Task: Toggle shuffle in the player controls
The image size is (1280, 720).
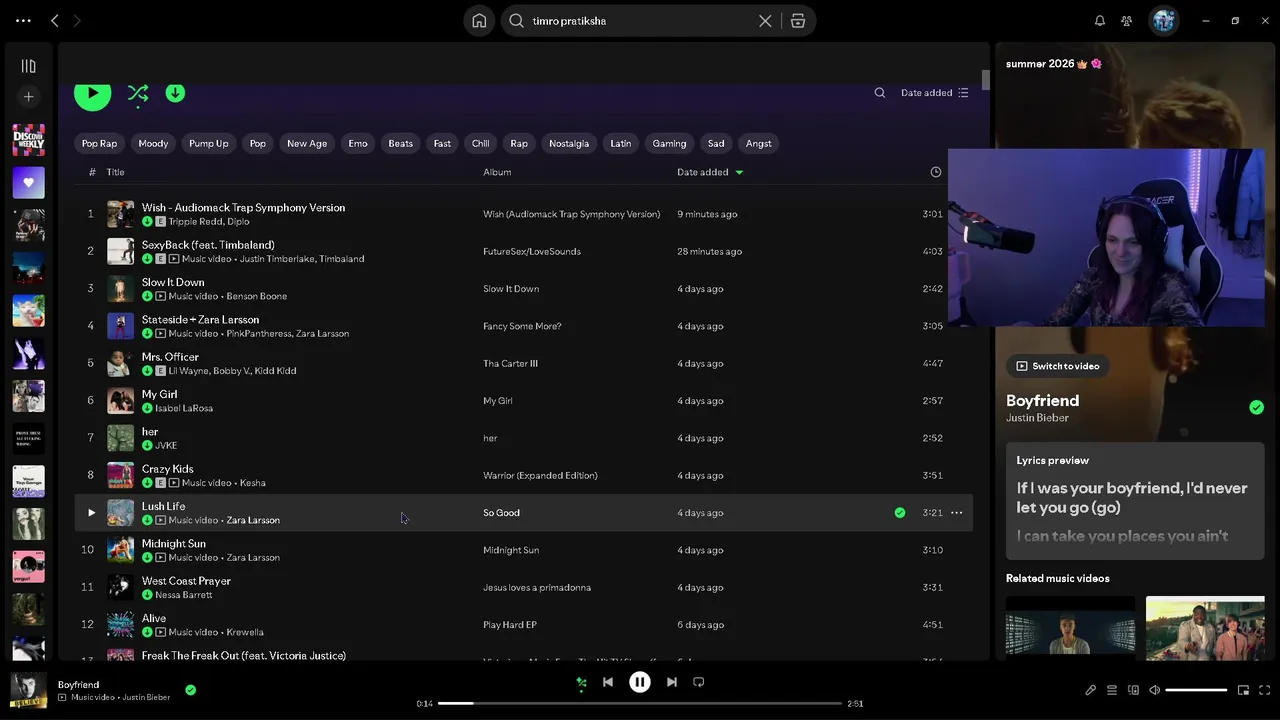Action: point(581,683)
